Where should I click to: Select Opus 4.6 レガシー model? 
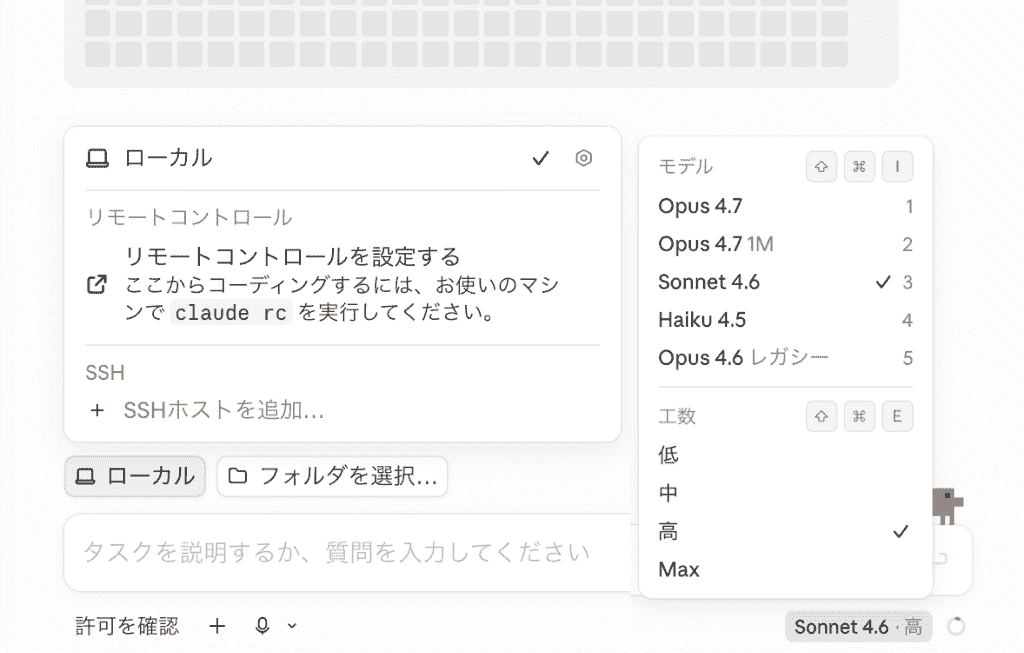(x=786, y=358)
